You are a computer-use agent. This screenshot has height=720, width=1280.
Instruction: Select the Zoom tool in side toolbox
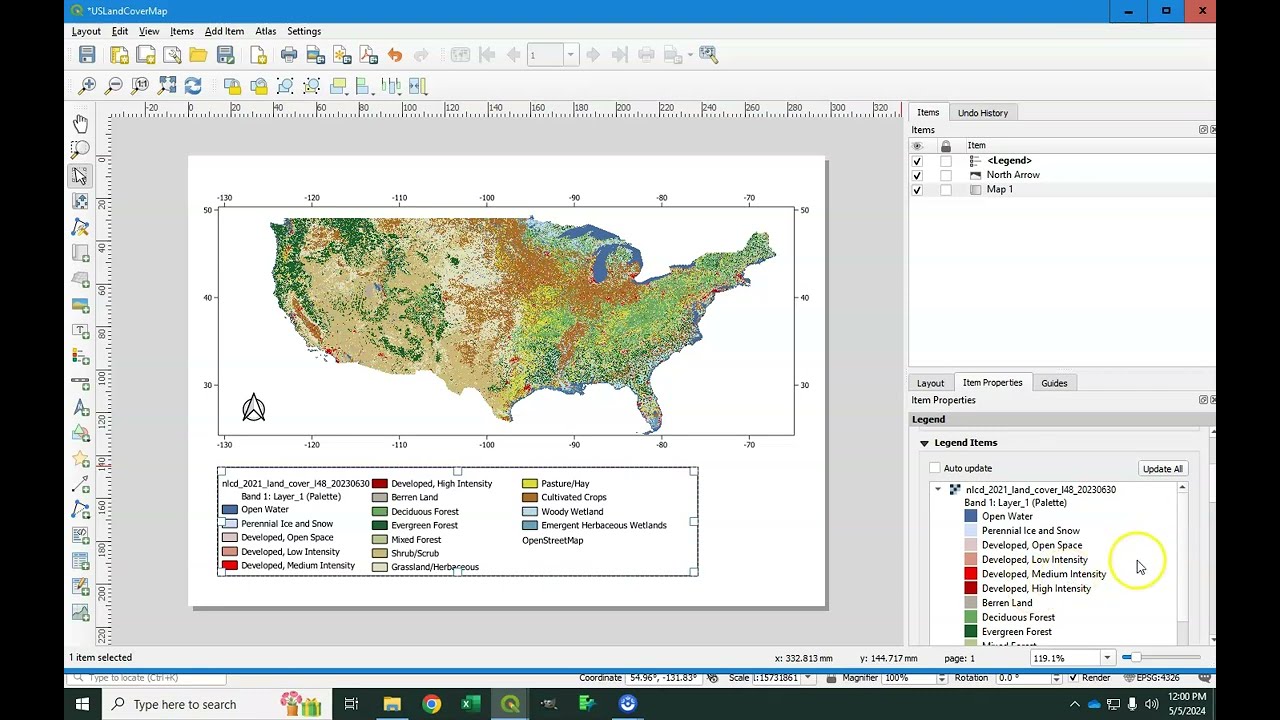pos(80,150)
